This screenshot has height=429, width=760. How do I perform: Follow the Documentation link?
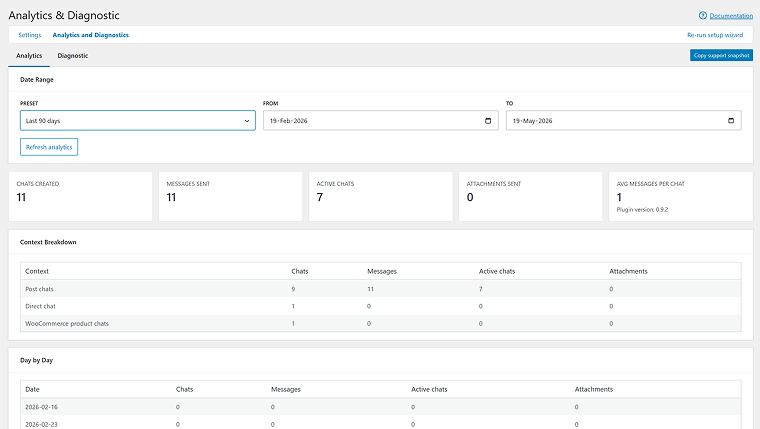click(x=731, y=16)
